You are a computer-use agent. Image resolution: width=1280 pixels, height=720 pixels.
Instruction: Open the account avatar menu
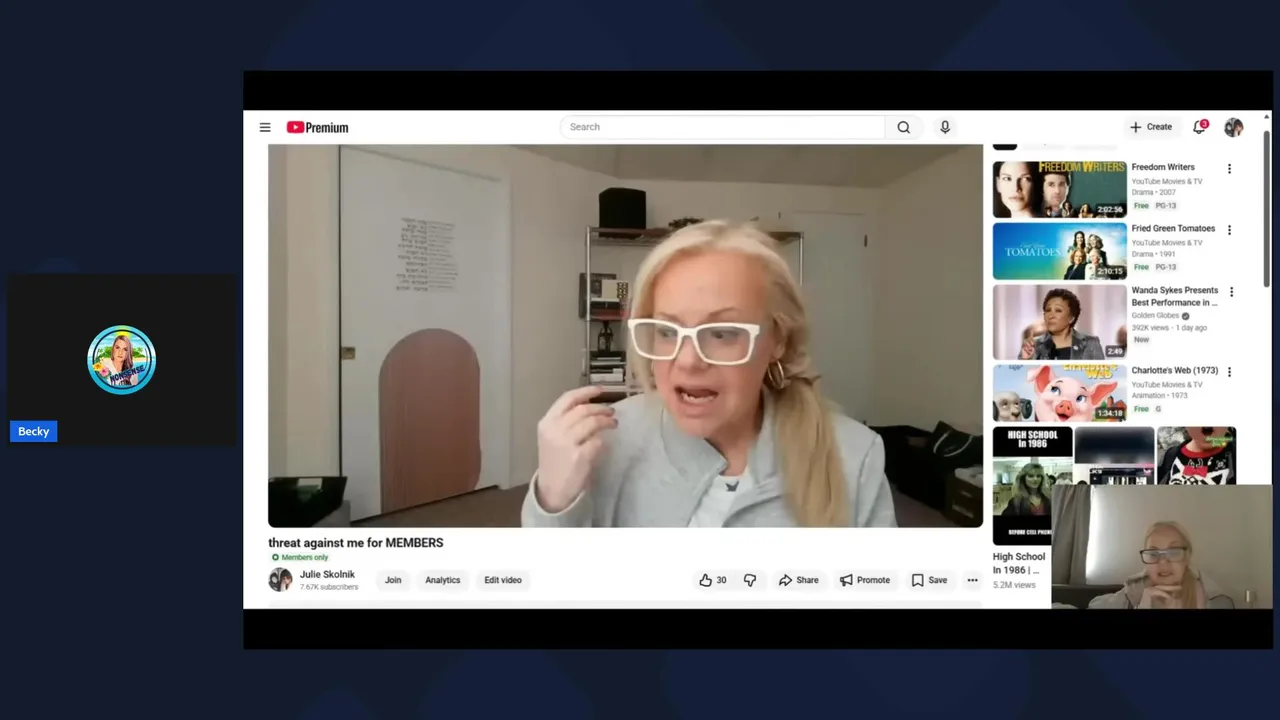coord(1234,127)
